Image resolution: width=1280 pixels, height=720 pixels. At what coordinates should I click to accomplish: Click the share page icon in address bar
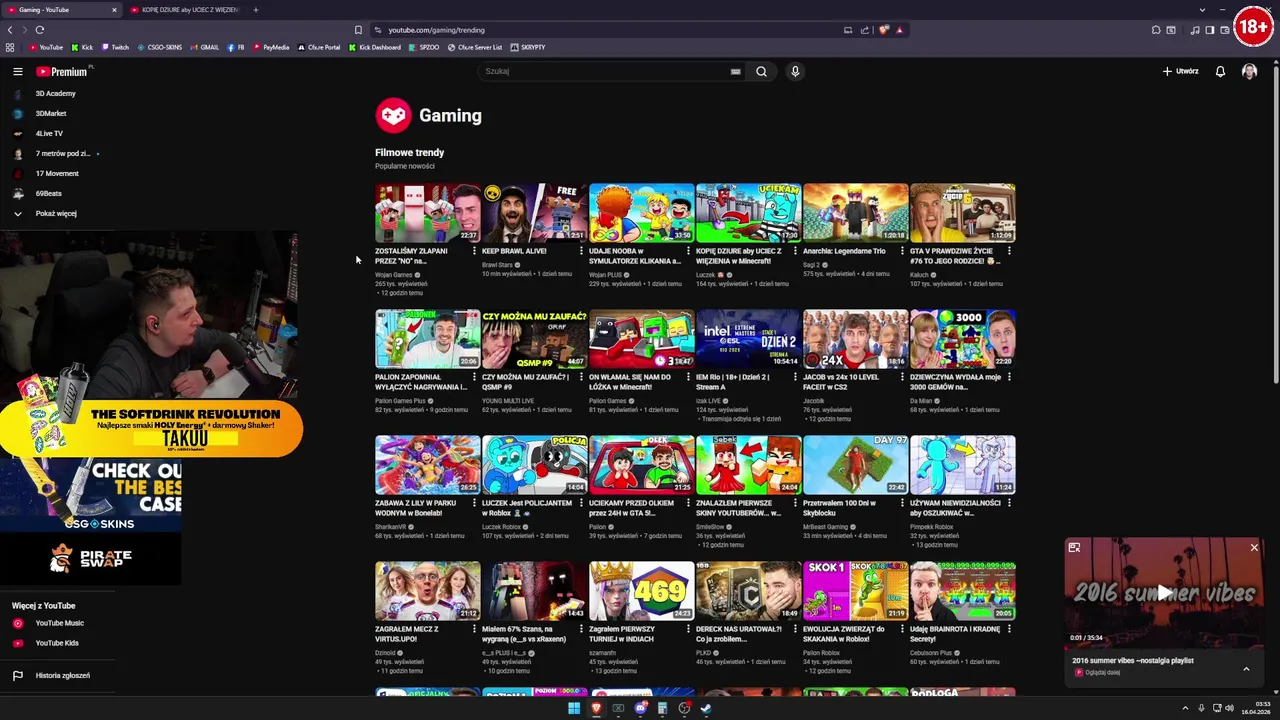(865, 30)
